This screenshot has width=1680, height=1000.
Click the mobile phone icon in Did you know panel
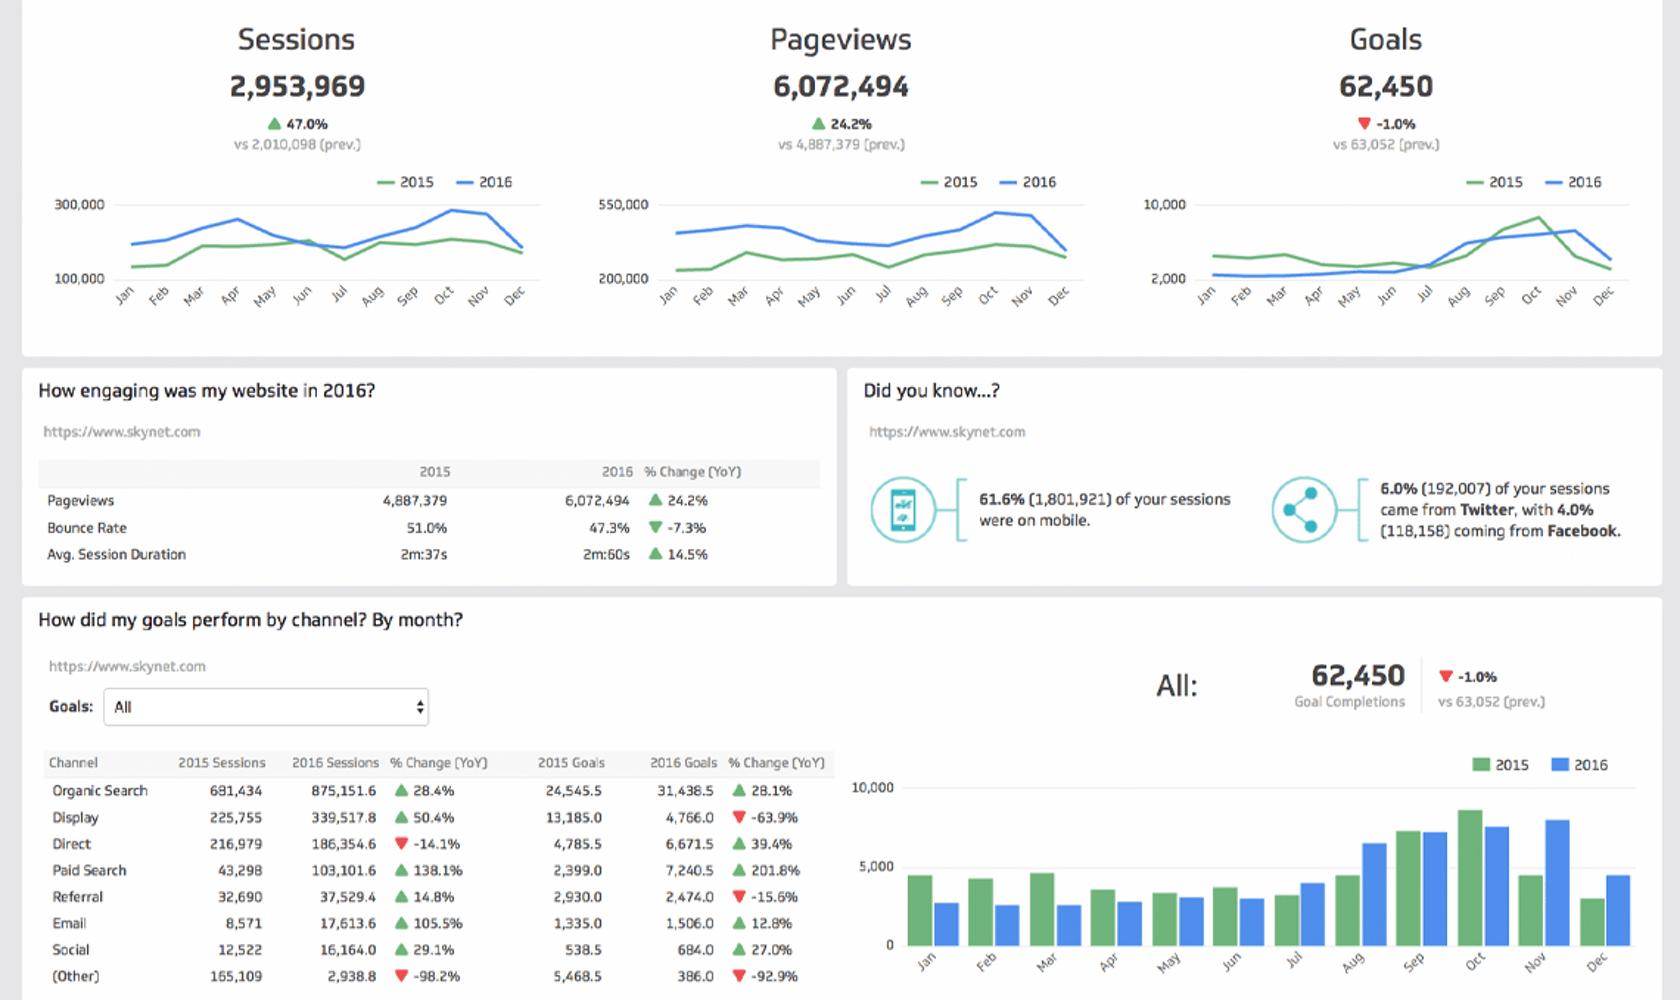[901, 508]
